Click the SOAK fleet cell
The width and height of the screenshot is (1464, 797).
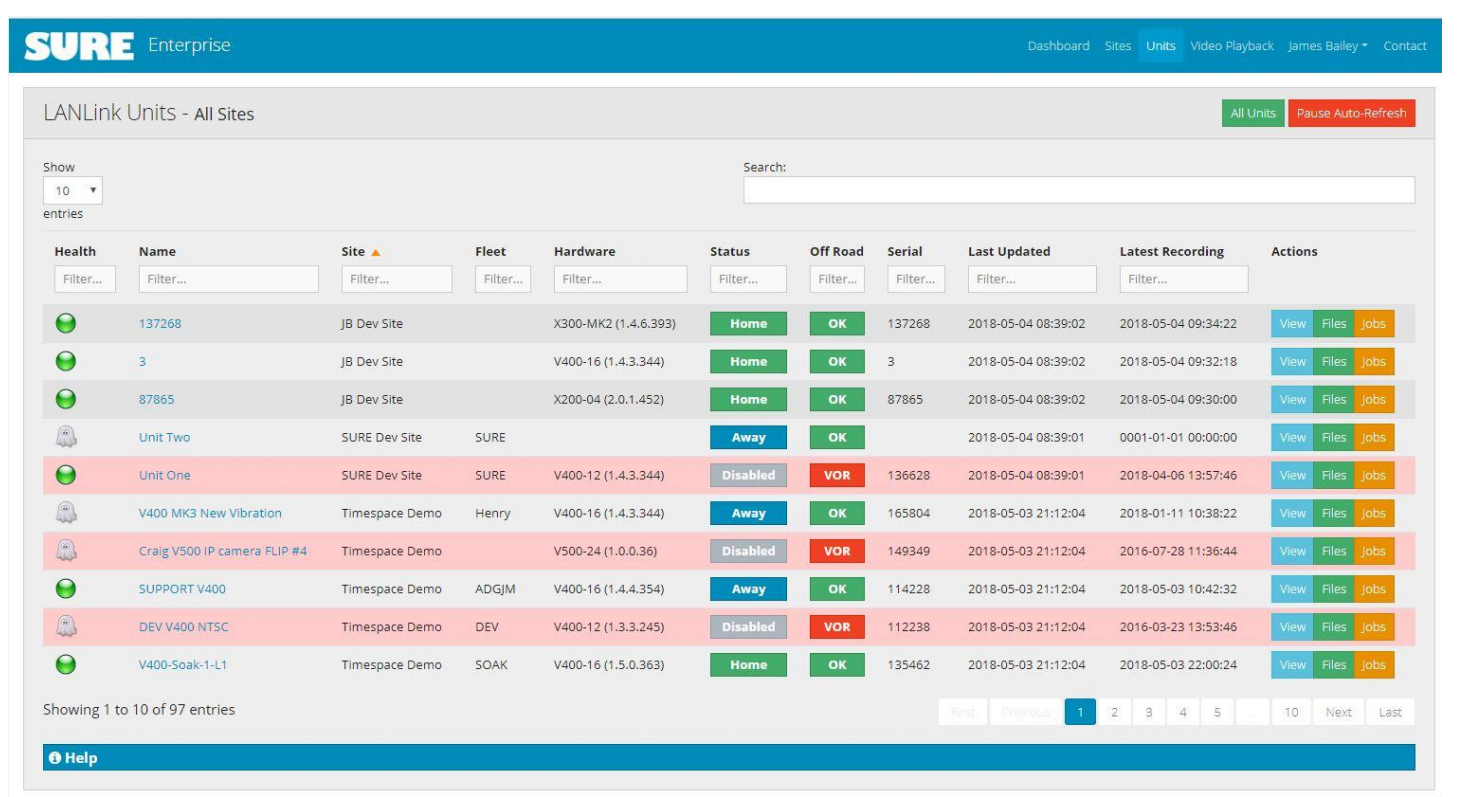[491, 665]
